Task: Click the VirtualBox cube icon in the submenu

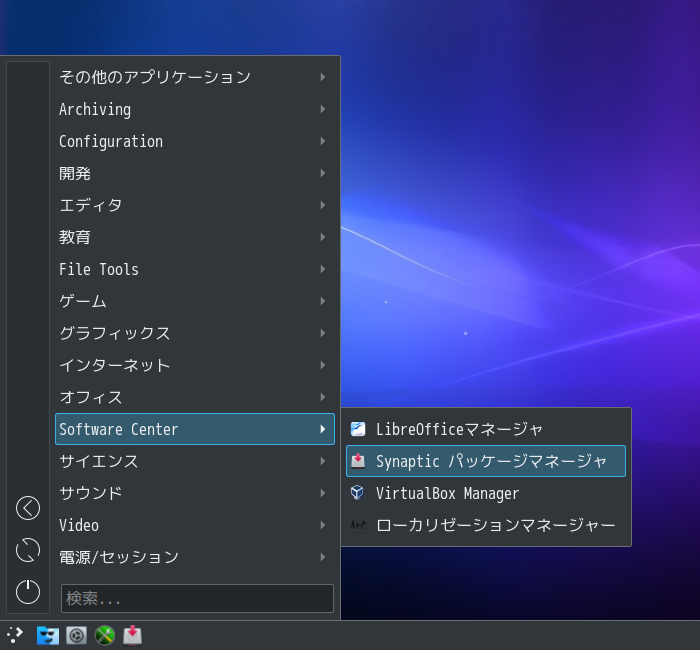Action: 358,493
